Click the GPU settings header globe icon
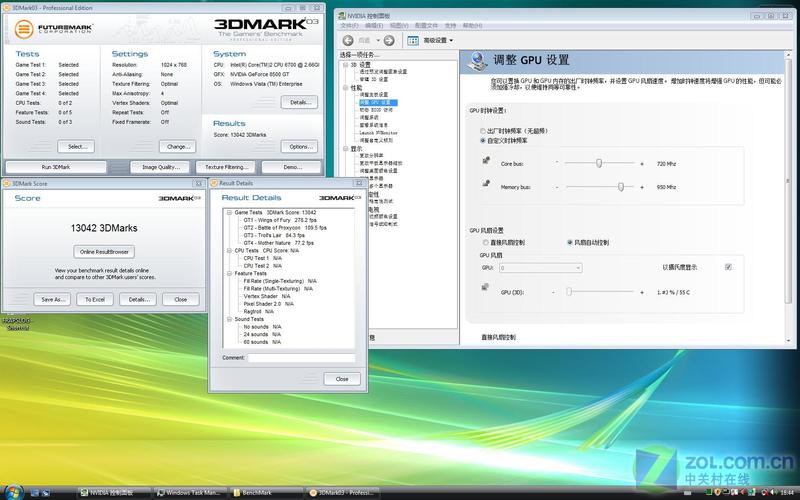This screenshot has width=800, height=500. [x=478, y=60]
